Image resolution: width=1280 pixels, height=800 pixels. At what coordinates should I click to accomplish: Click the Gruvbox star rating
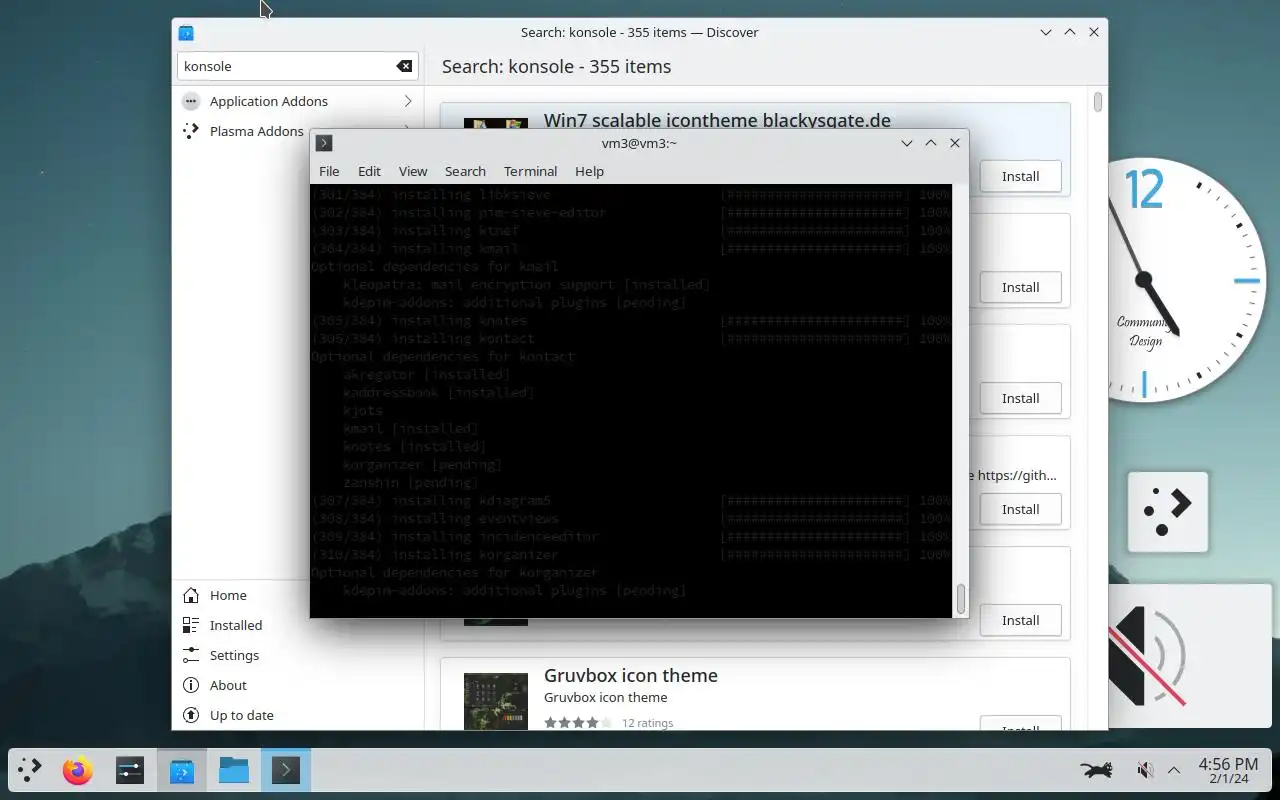(x=577, y=722)
